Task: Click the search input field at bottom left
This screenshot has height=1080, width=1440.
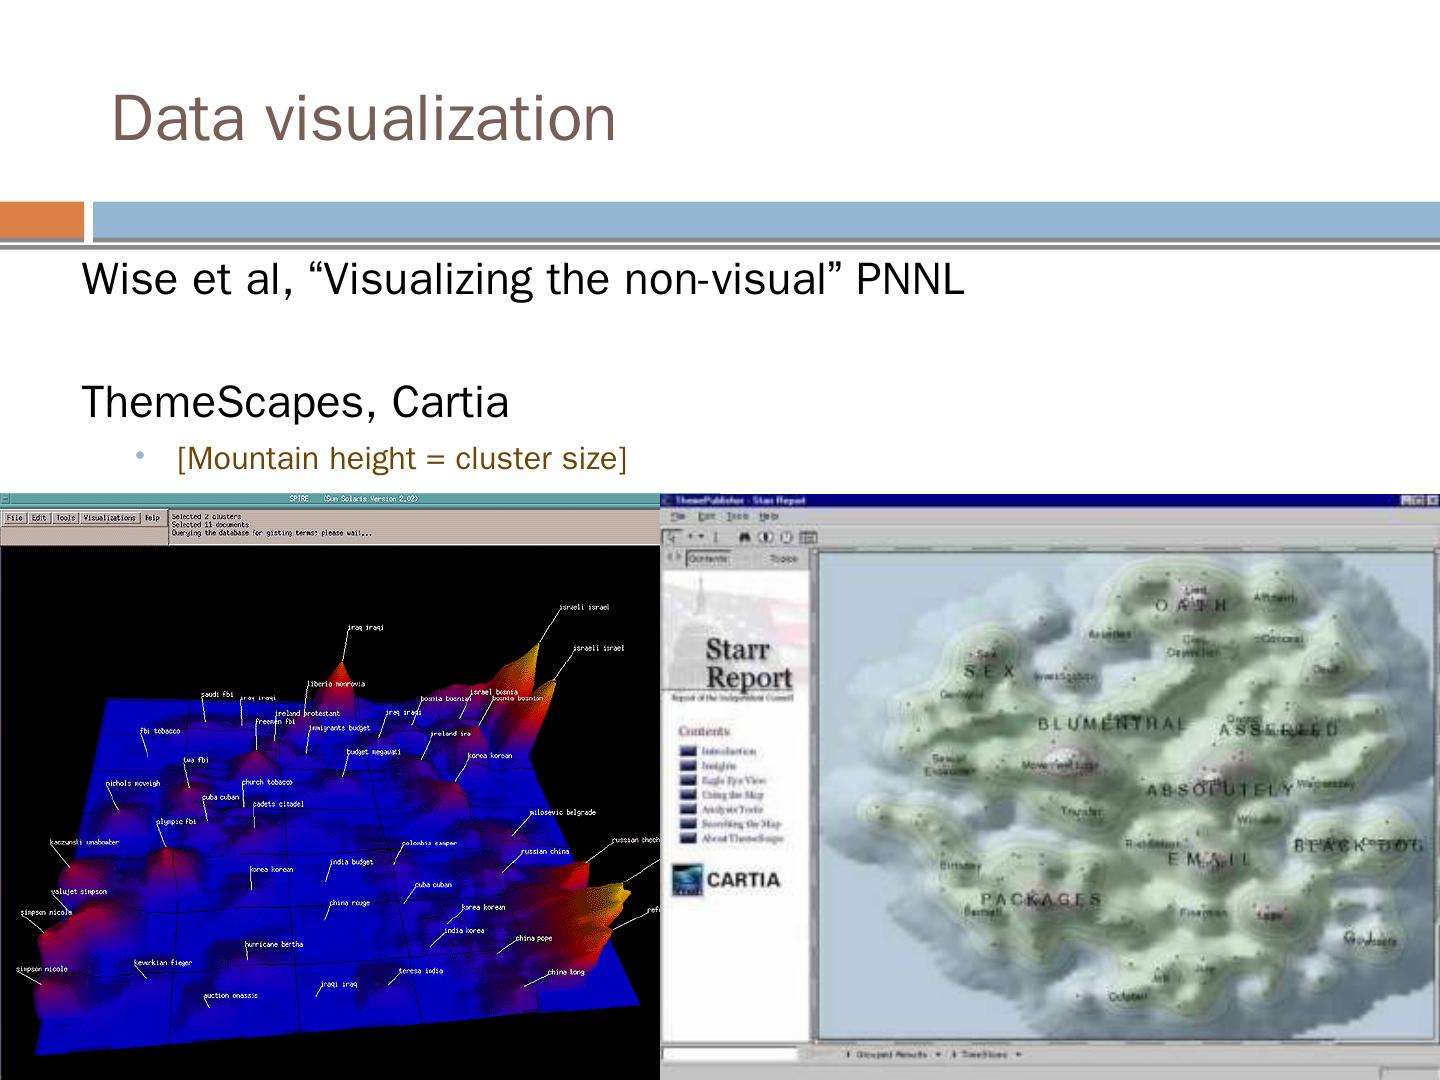Action: click(730, 1054)
